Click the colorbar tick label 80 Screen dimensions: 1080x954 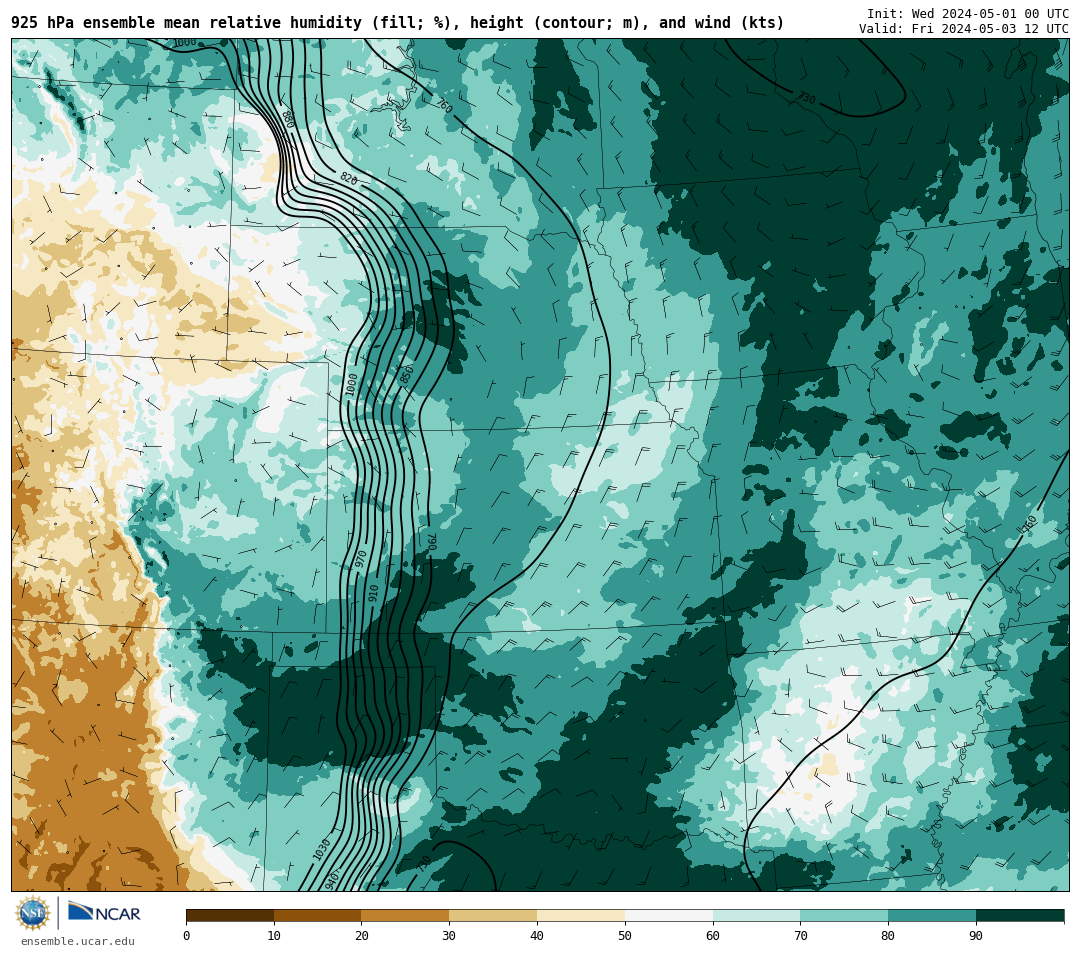(x=889, y=935)
